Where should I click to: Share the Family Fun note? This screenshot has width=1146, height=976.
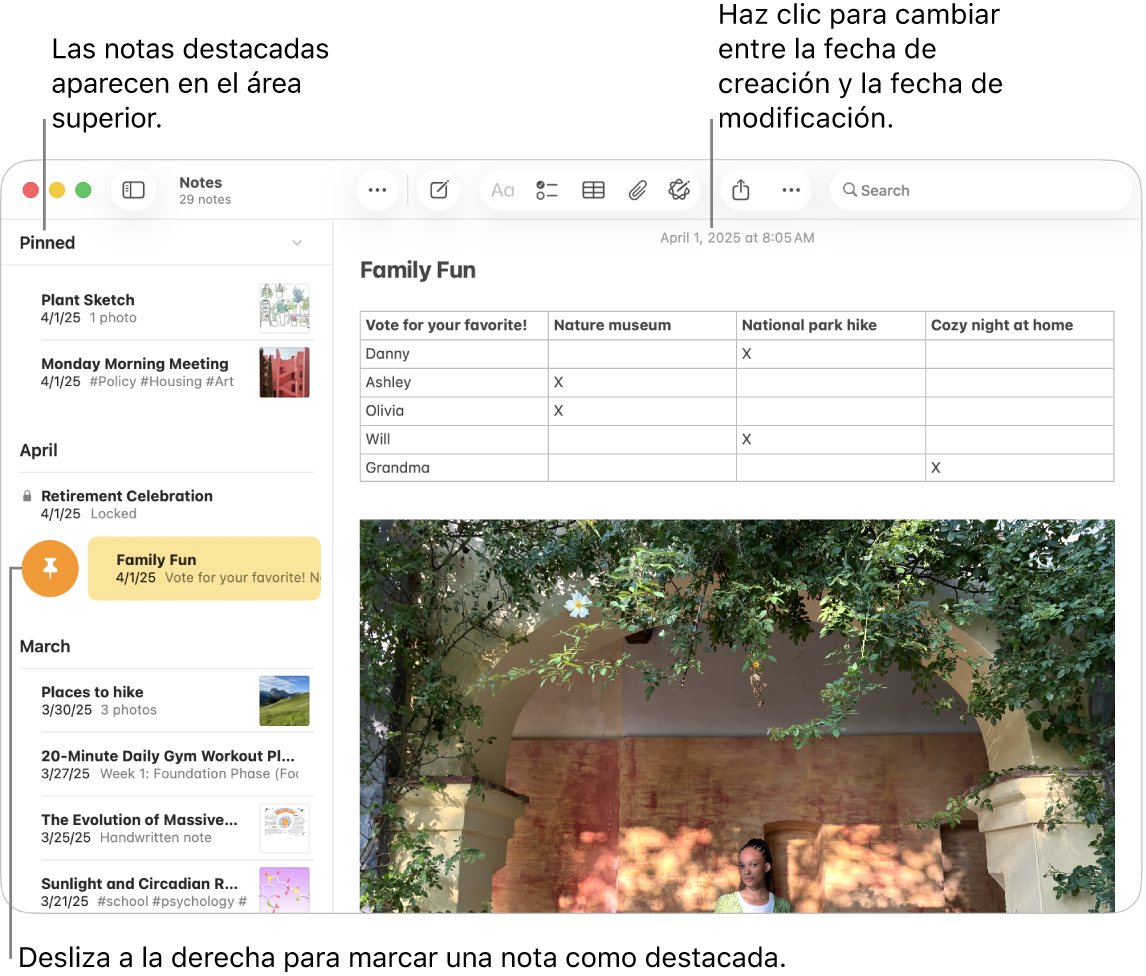tap(740, 189)
